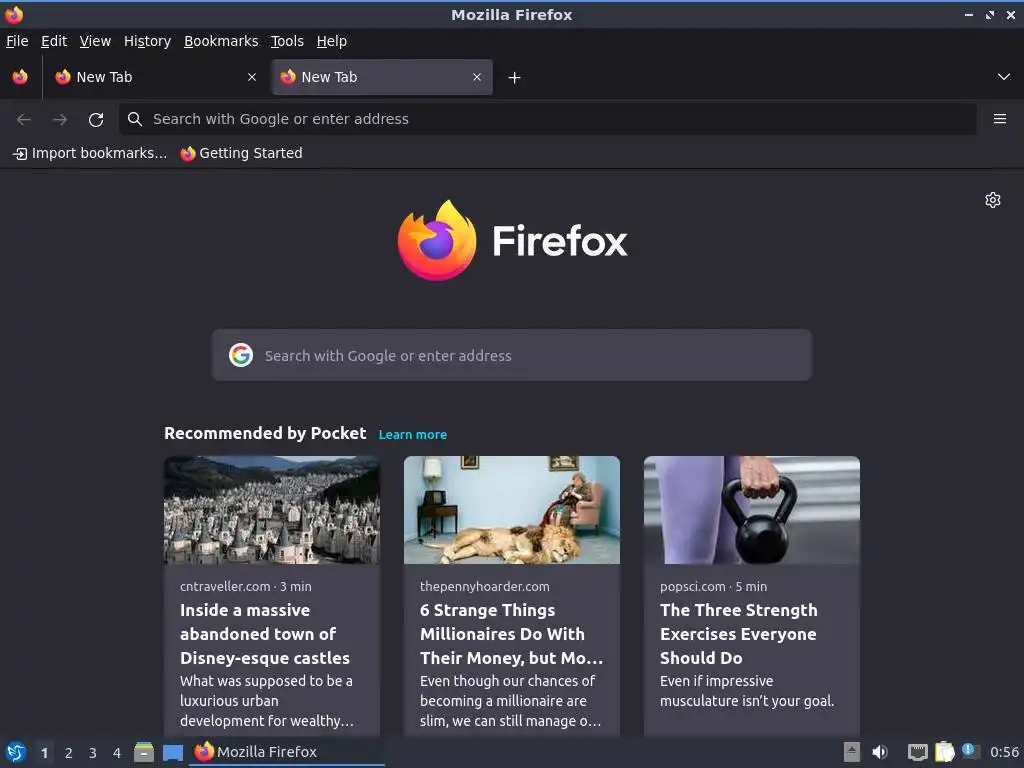Close the active second New Tab
Screen dimensions: 1024x768
477,77
